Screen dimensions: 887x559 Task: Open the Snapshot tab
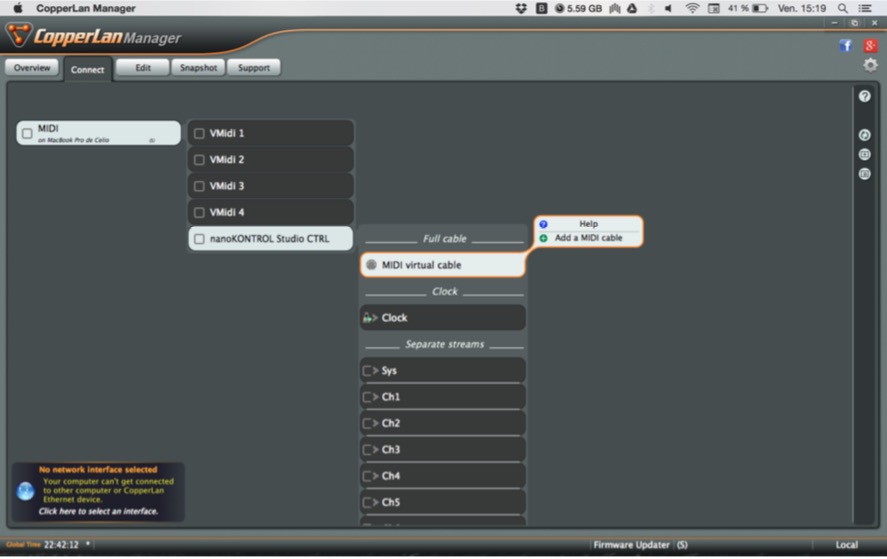click(198, 68)
